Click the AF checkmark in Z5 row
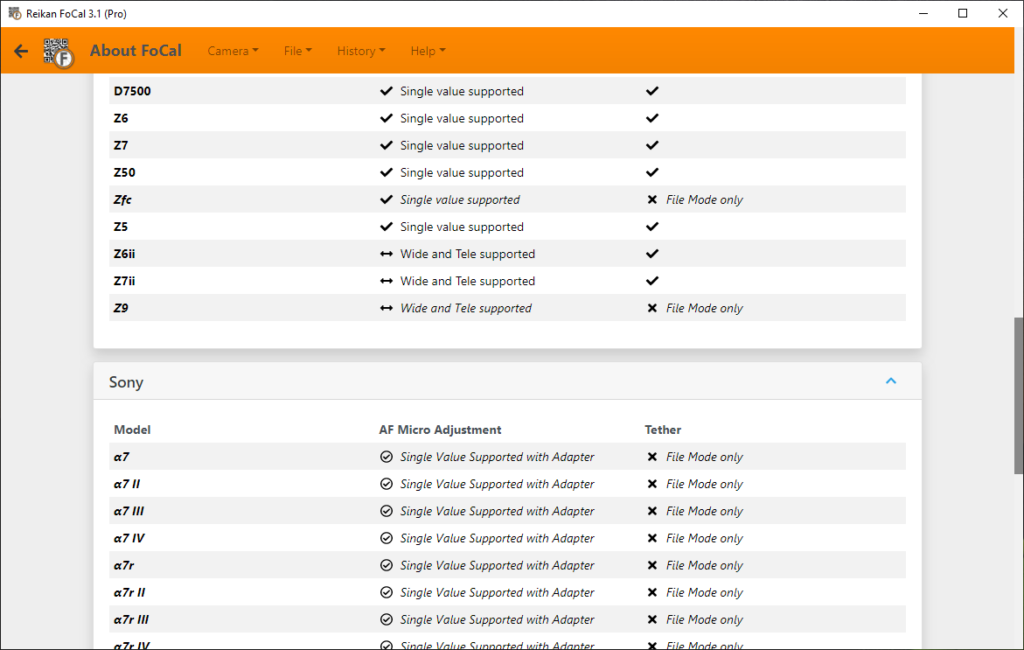The height and width of the screenshot is (650, 1024). tap(386, 227)
